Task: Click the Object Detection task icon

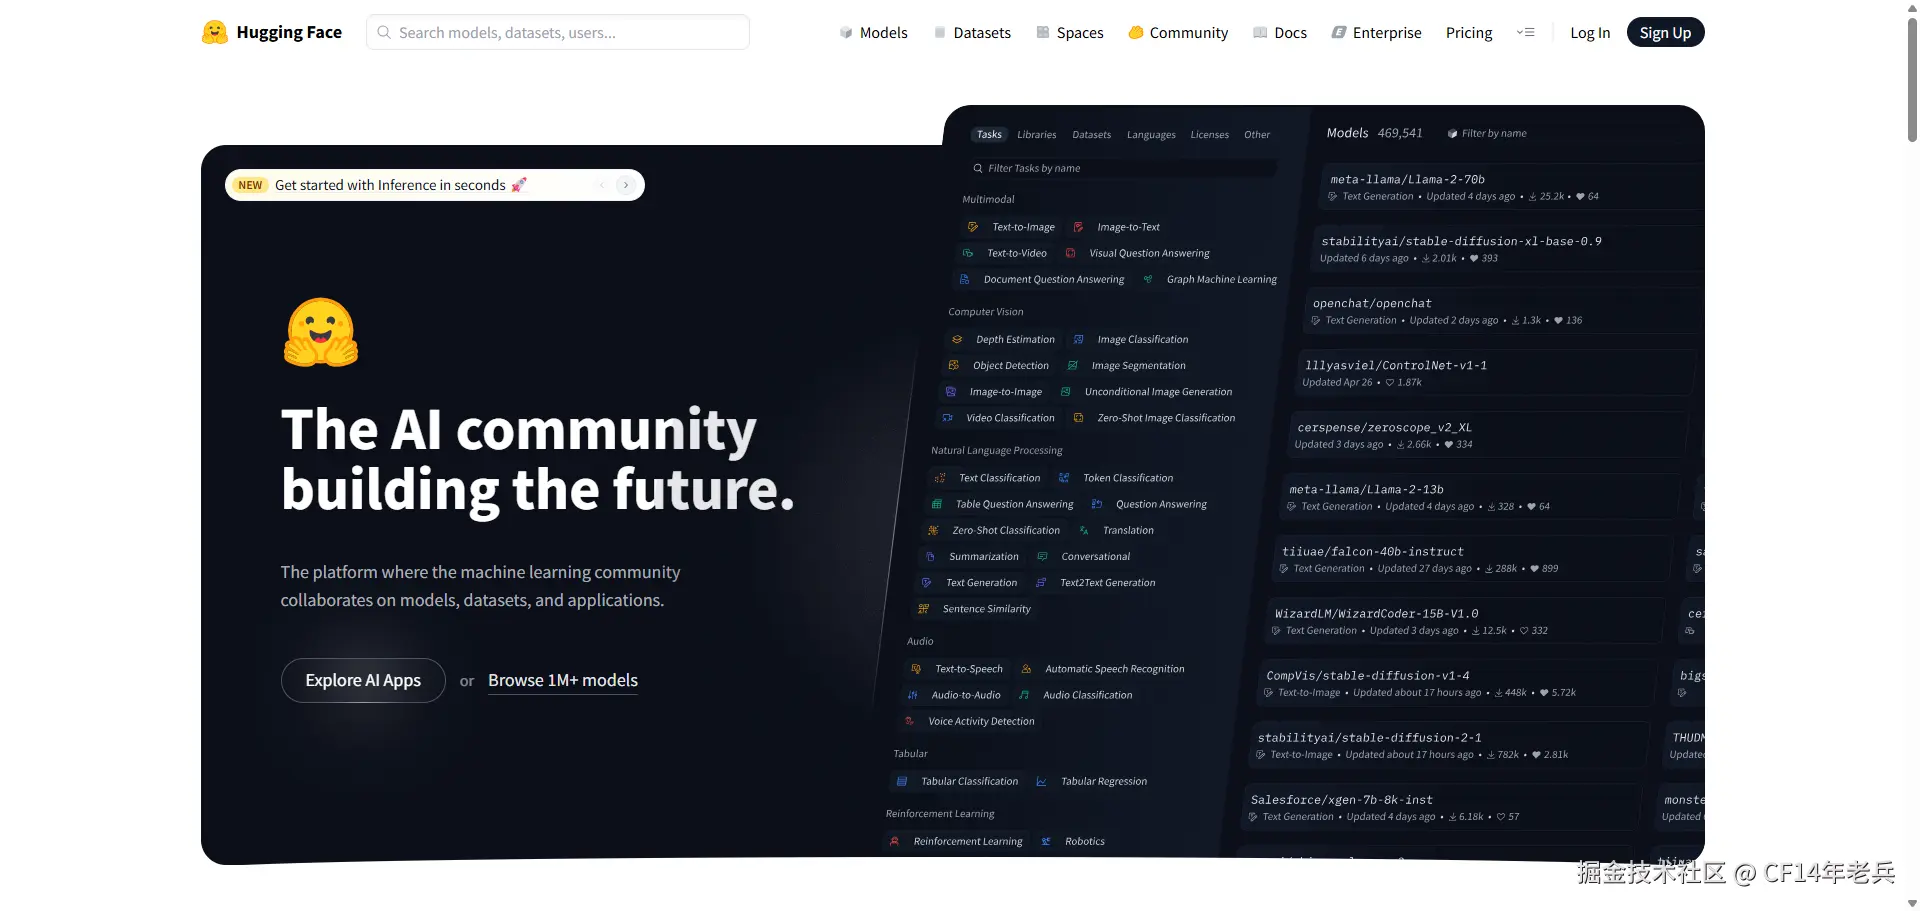Action: (954, 366)
